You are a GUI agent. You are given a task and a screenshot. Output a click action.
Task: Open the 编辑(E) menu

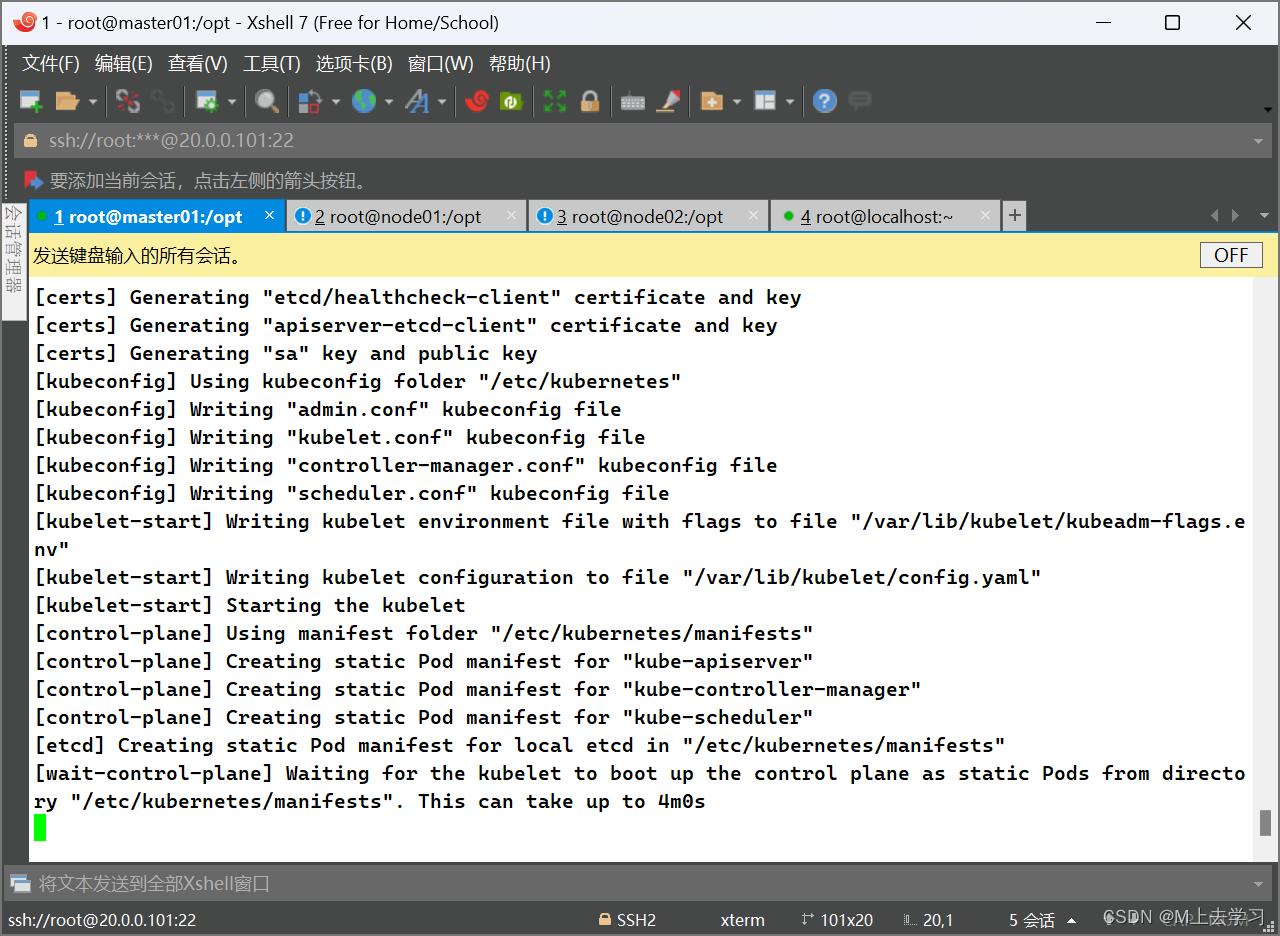point(124,64)
